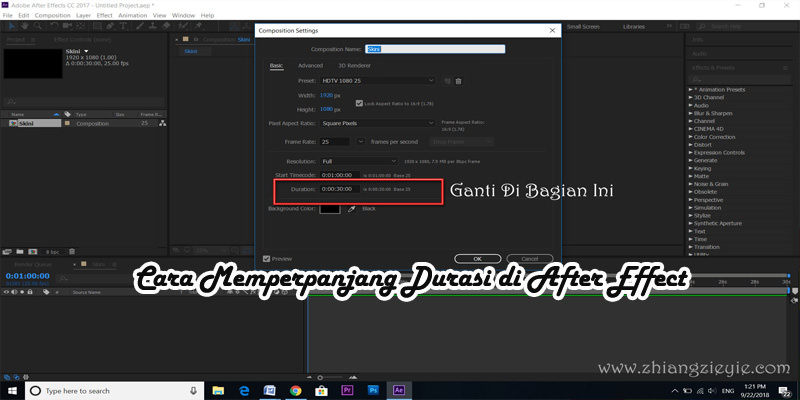Create new composition from Project panel footer

tap(33, 252)
